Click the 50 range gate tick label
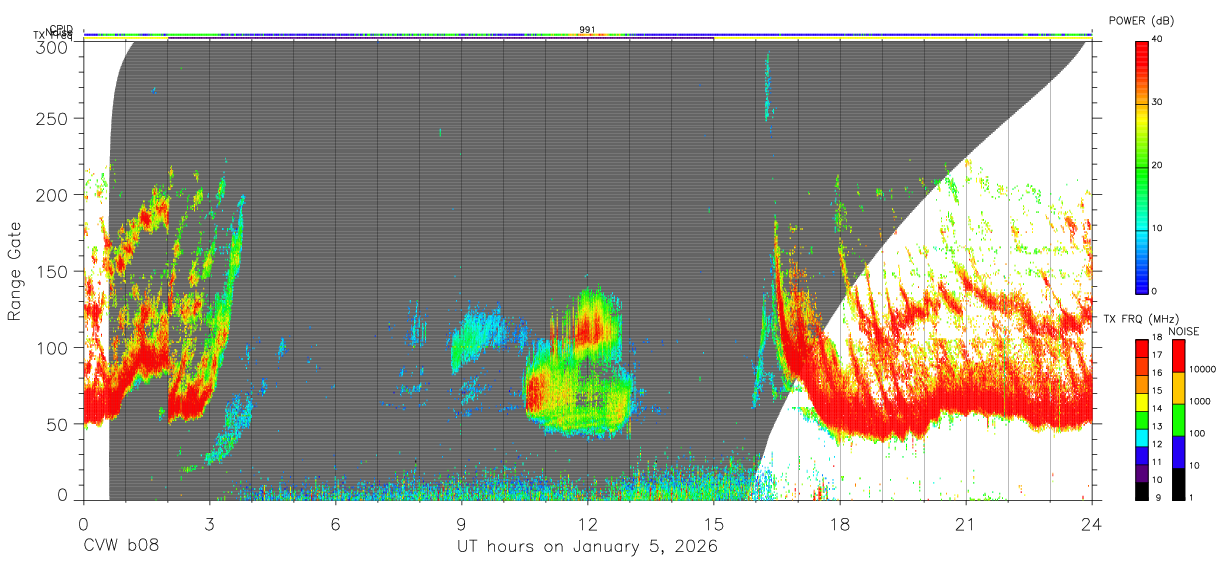This screenshot has width=1228, height=567. 59,424
